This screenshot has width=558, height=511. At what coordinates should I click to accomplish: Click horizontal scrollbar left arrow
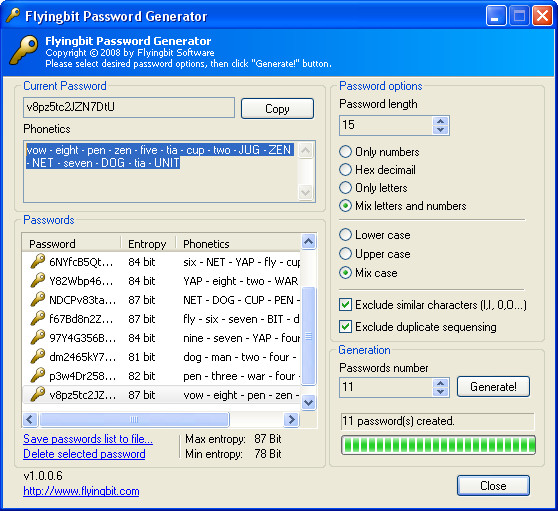tap(30, 420)
